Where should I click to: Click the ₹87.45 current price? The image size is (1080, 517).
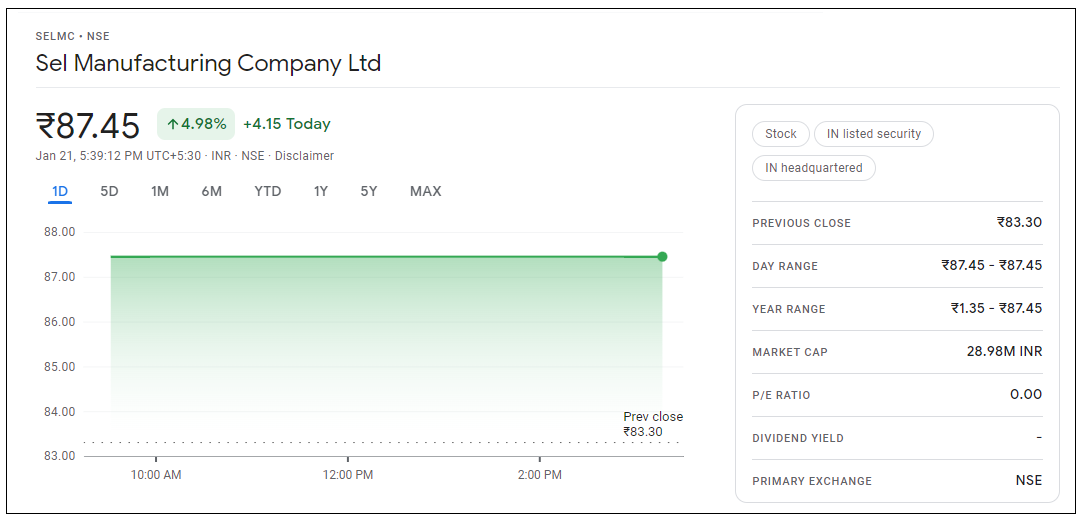[x=88, y=126]
